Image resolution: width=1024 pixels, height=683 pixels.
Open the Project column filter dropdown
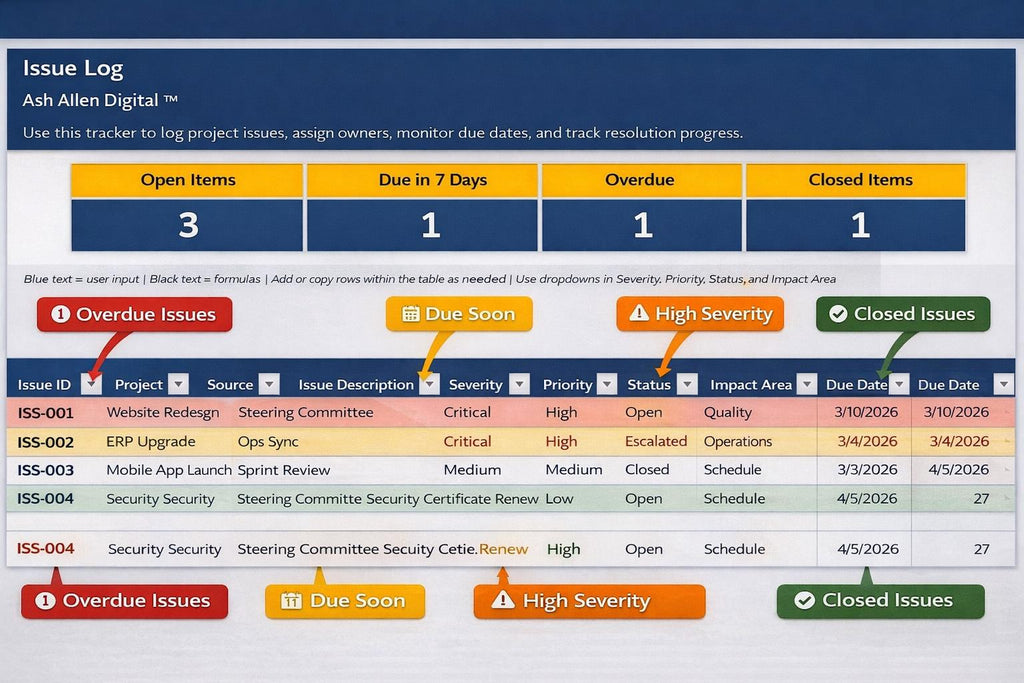178,384
